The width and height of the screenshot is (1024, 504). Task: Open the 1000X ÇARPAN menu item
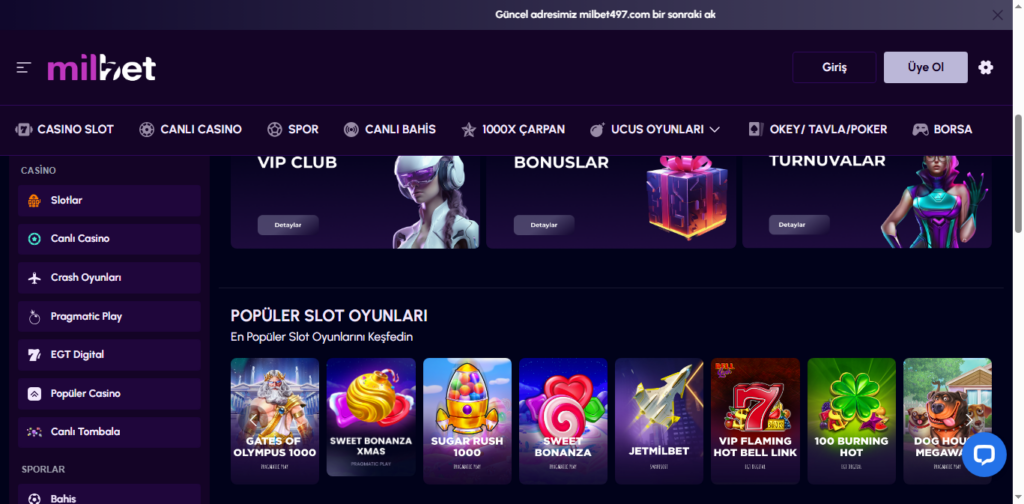pyautogui.click(x=513, y=129)
